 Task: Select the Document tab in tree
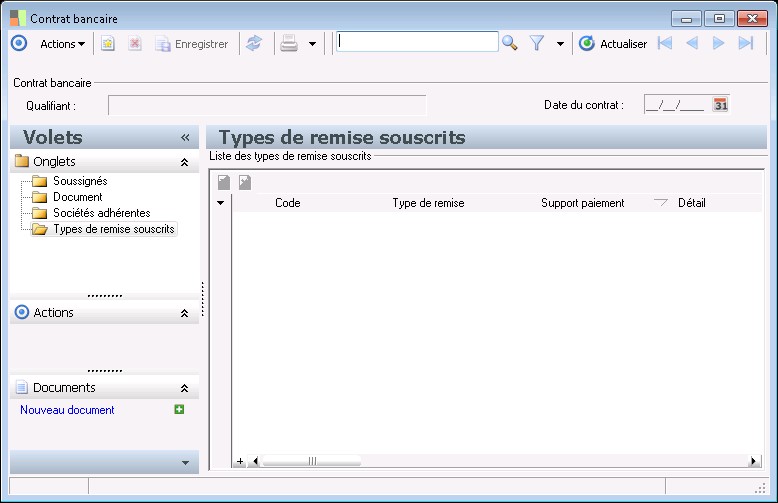[x=77, y=197]
